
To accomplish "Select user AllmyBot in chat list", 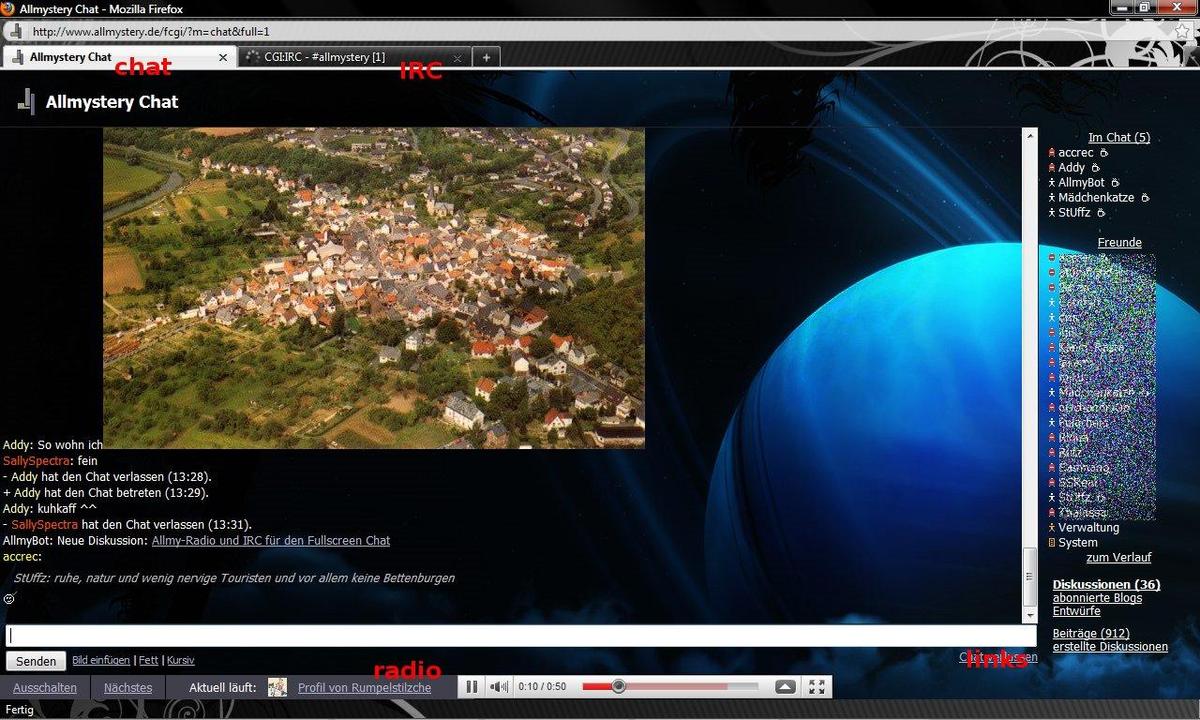I will pos(1082,183).
